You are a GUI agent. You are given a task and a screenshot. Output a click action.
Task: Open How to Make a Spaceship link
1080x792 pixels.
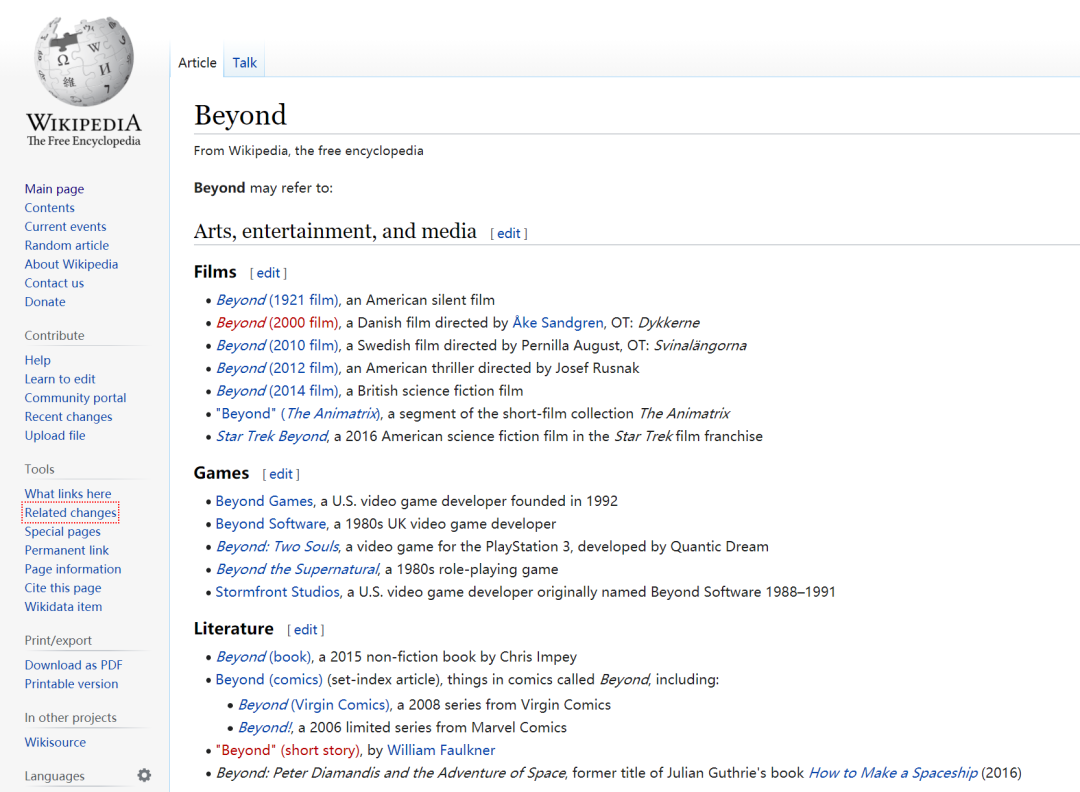[x=893, y=773]
